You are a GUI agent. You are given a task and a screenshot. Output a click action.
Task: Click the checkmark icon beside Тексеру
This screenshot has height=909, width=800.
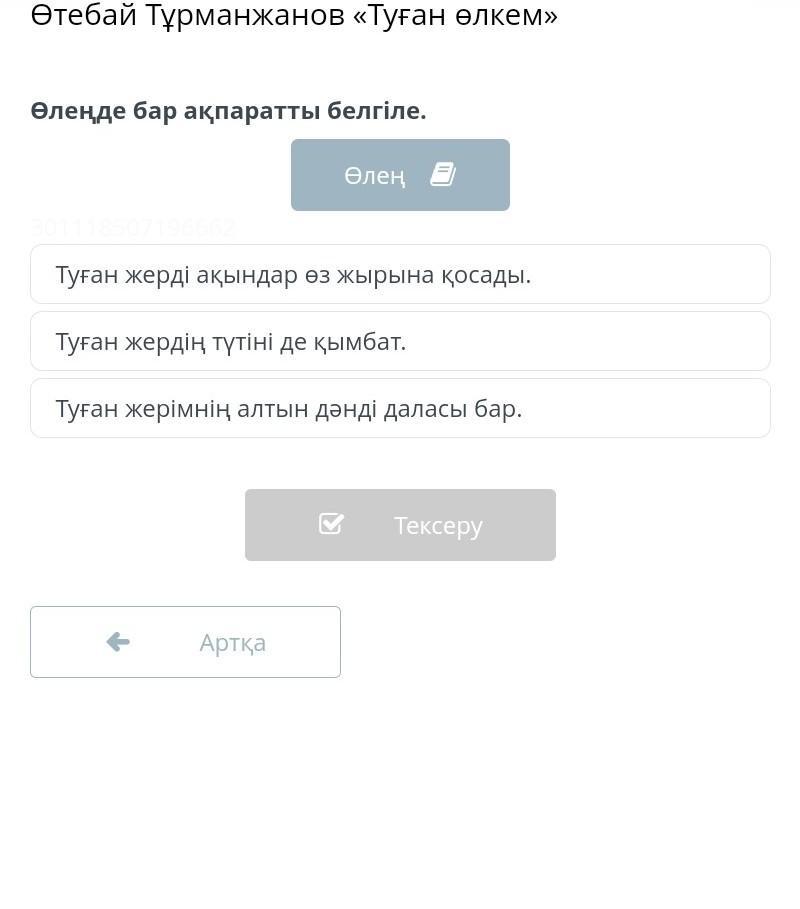click(x=331, y=524)
